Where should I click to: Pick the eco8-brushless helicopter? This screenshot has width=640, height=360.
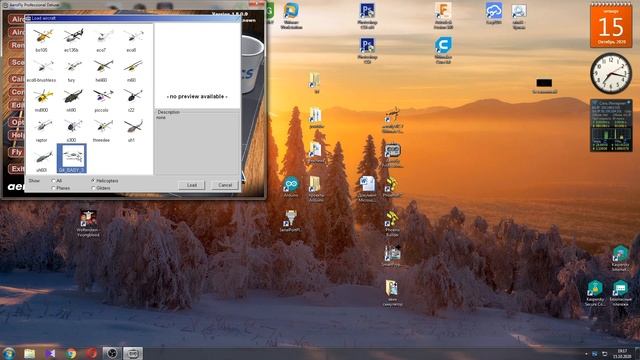(x=42, y=70)
